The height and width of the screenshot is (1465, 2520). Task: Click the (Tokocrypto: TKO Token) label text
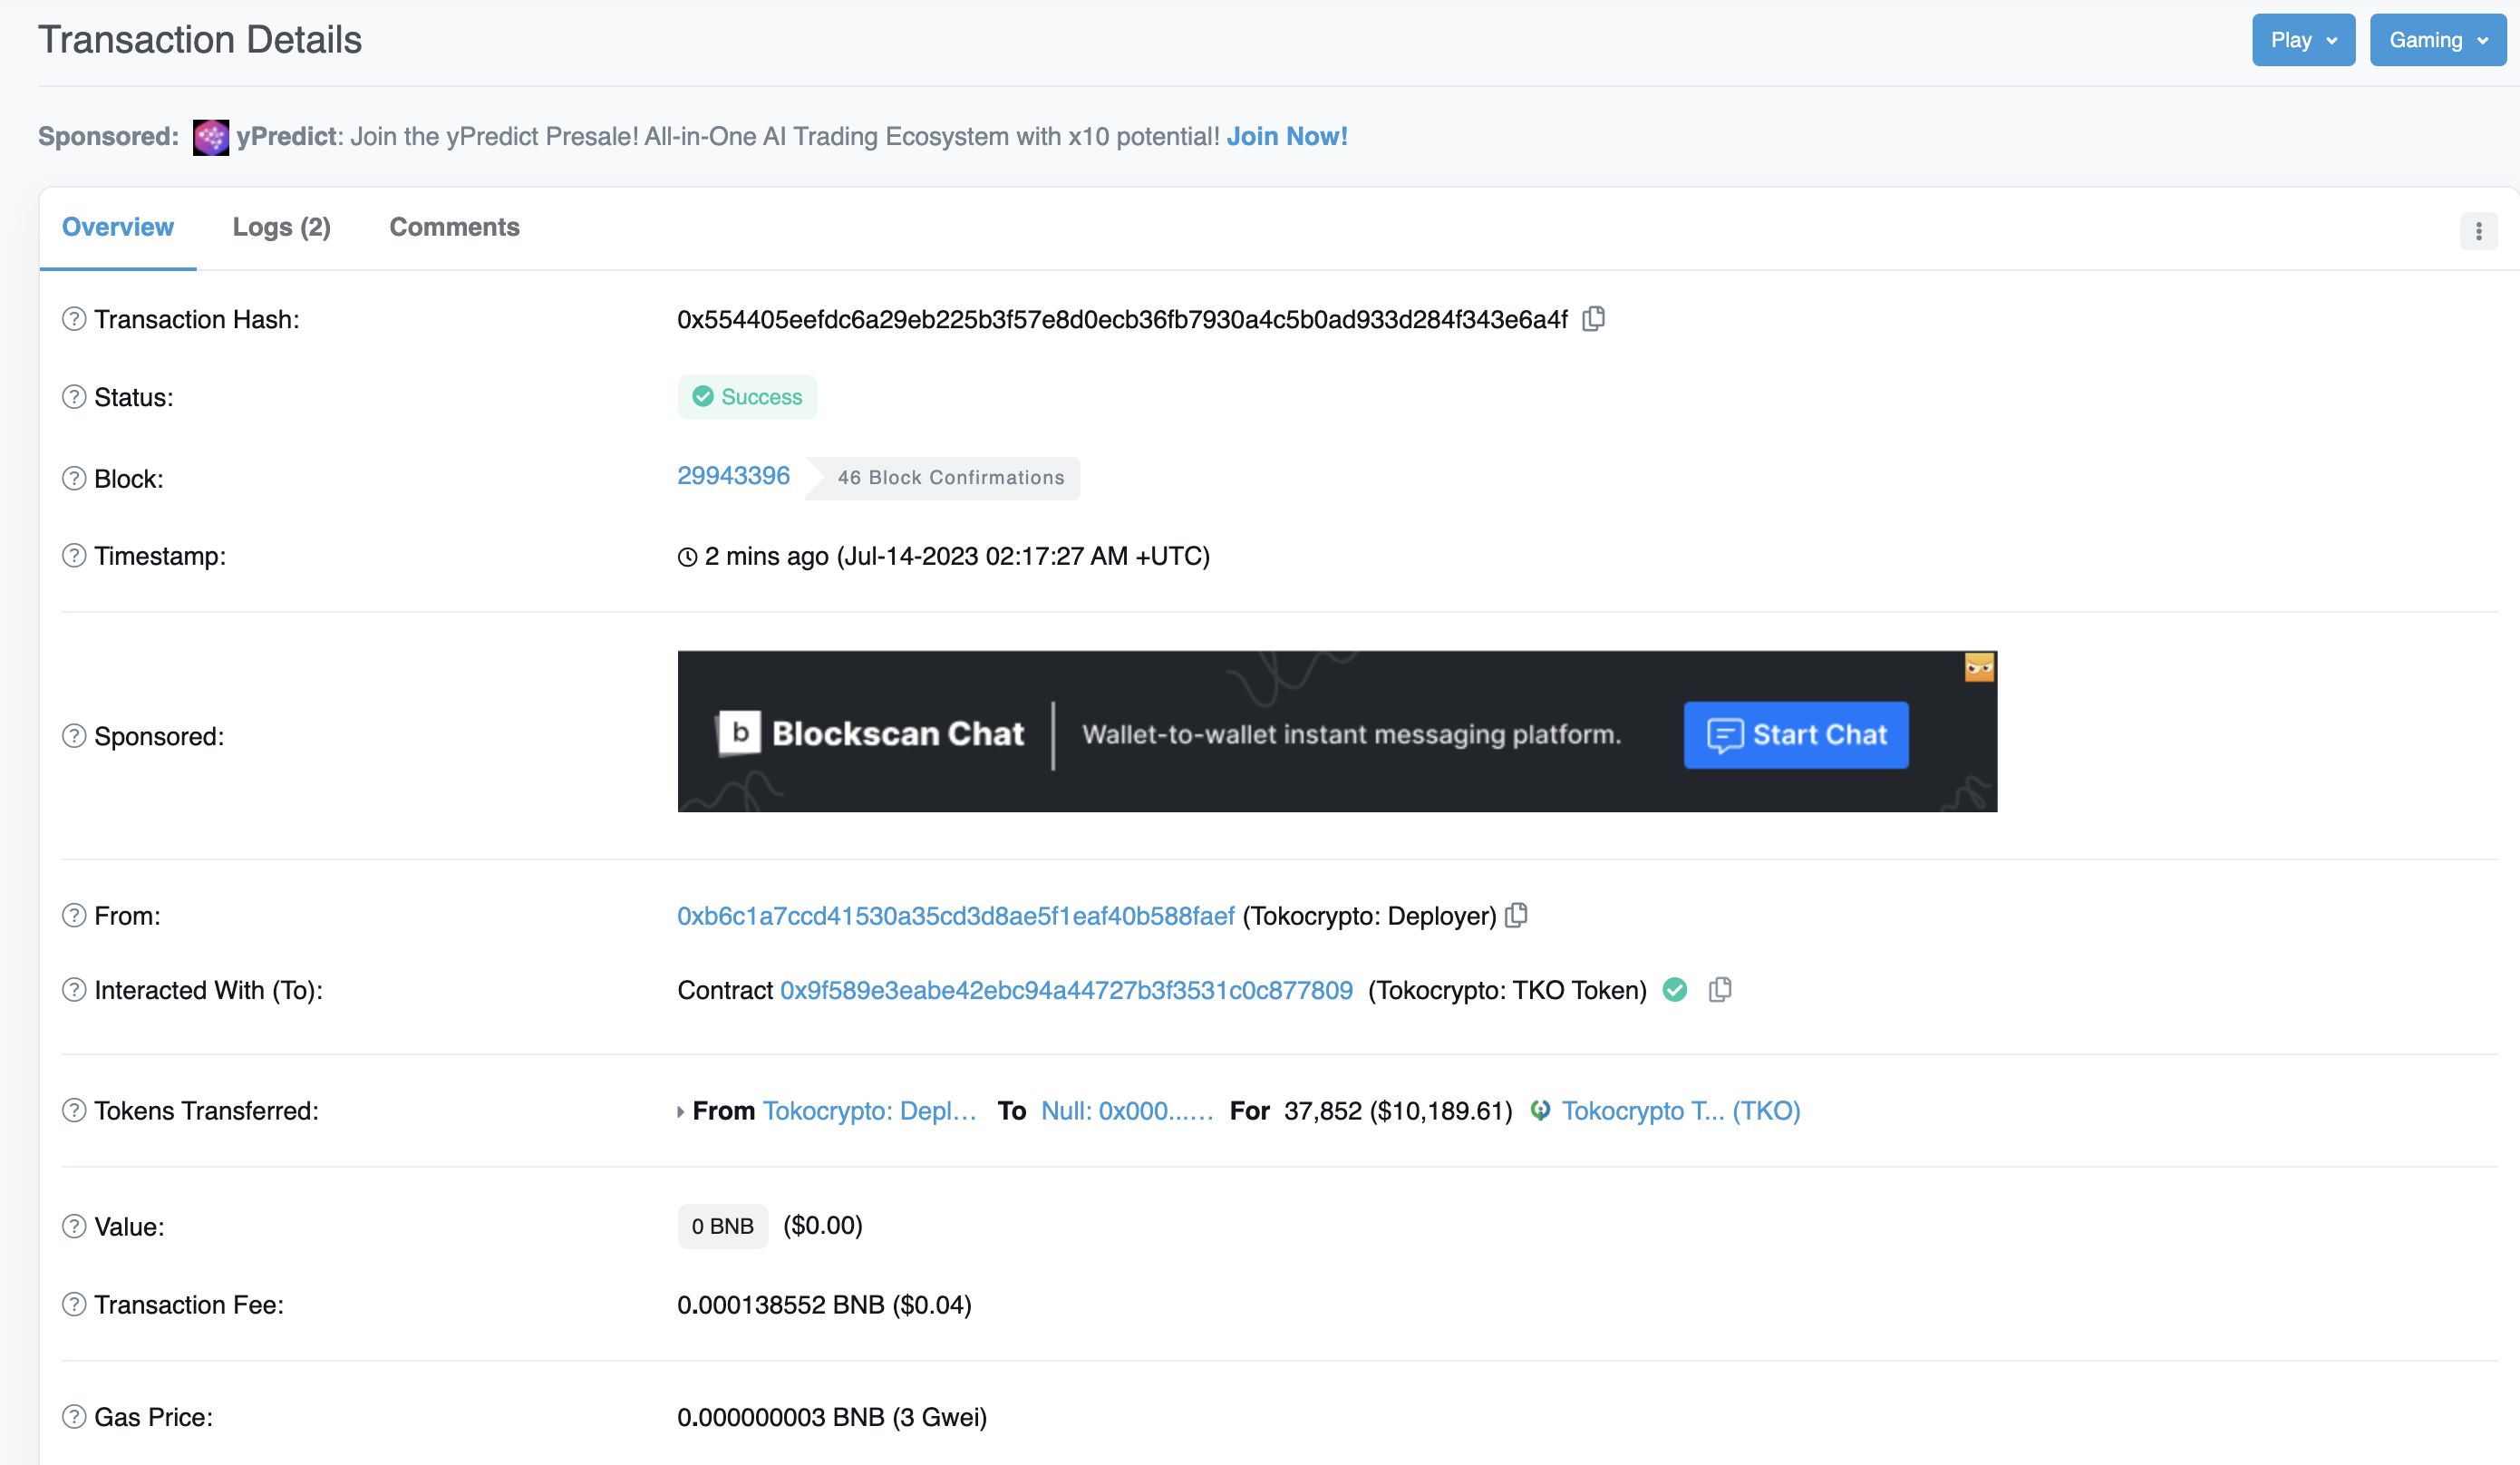point(1507,990)
